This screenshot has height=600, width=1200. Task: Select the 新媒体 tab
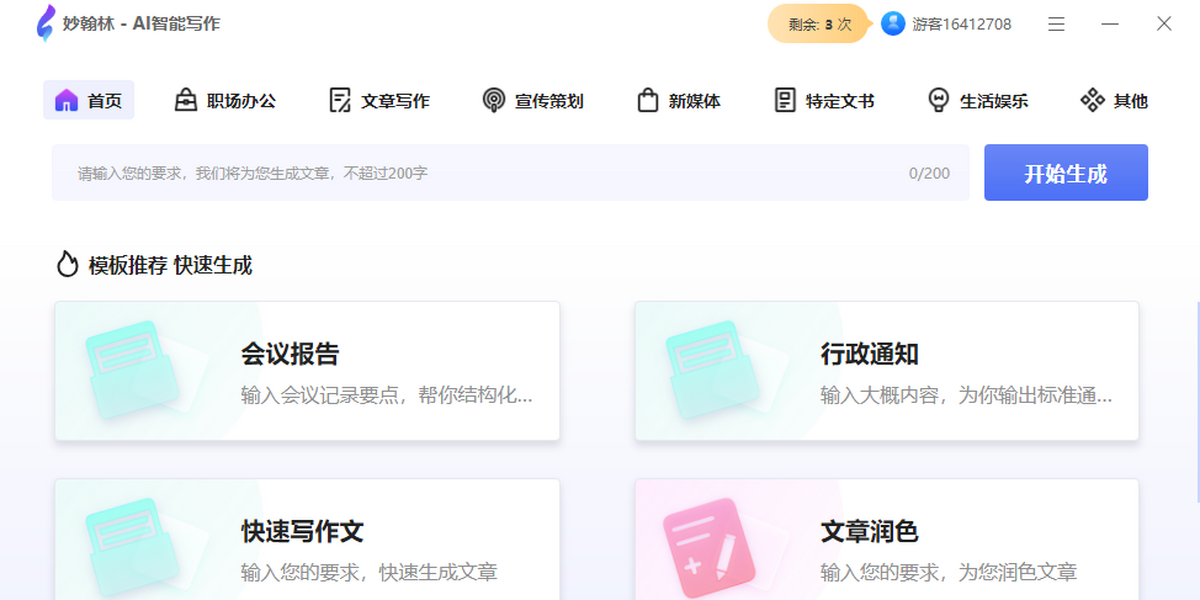pos(679,100)
